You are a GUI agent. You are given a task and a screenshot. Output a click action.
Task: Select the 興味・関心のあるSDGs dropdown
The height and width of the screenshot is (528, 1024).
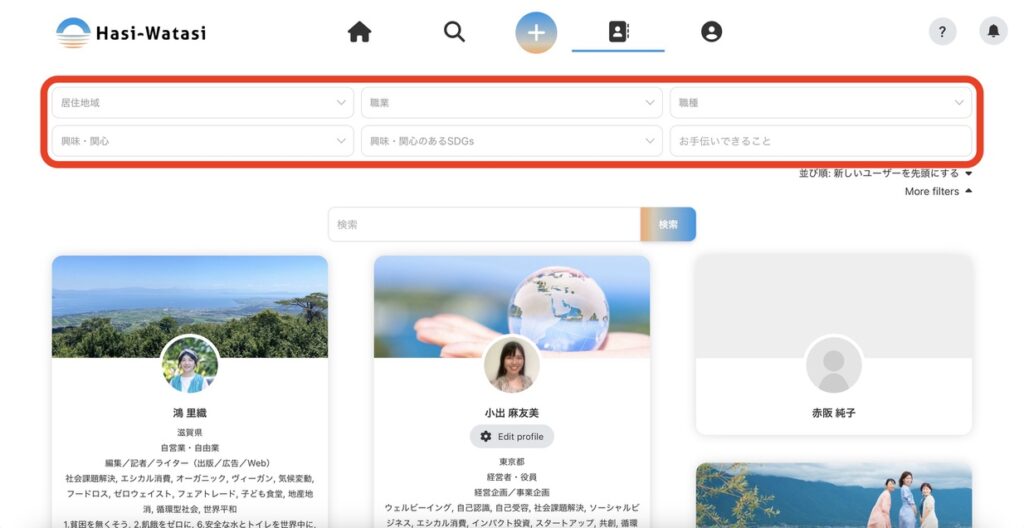511,141
